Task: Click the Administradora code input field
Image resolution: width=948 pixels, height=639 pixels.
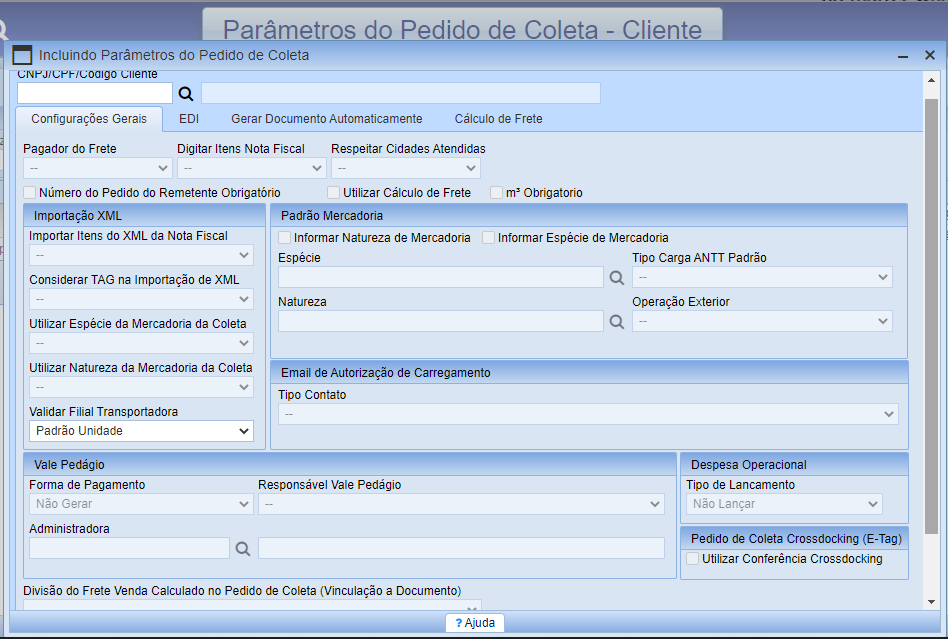Action: (x=129, y=548)
